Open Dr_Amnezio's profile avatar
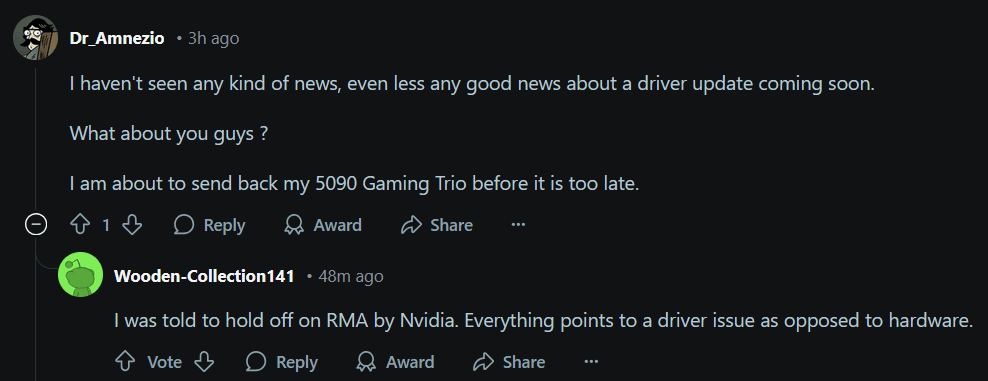Image resolution: width=988 pixels, height=381 pixels. 35,38
